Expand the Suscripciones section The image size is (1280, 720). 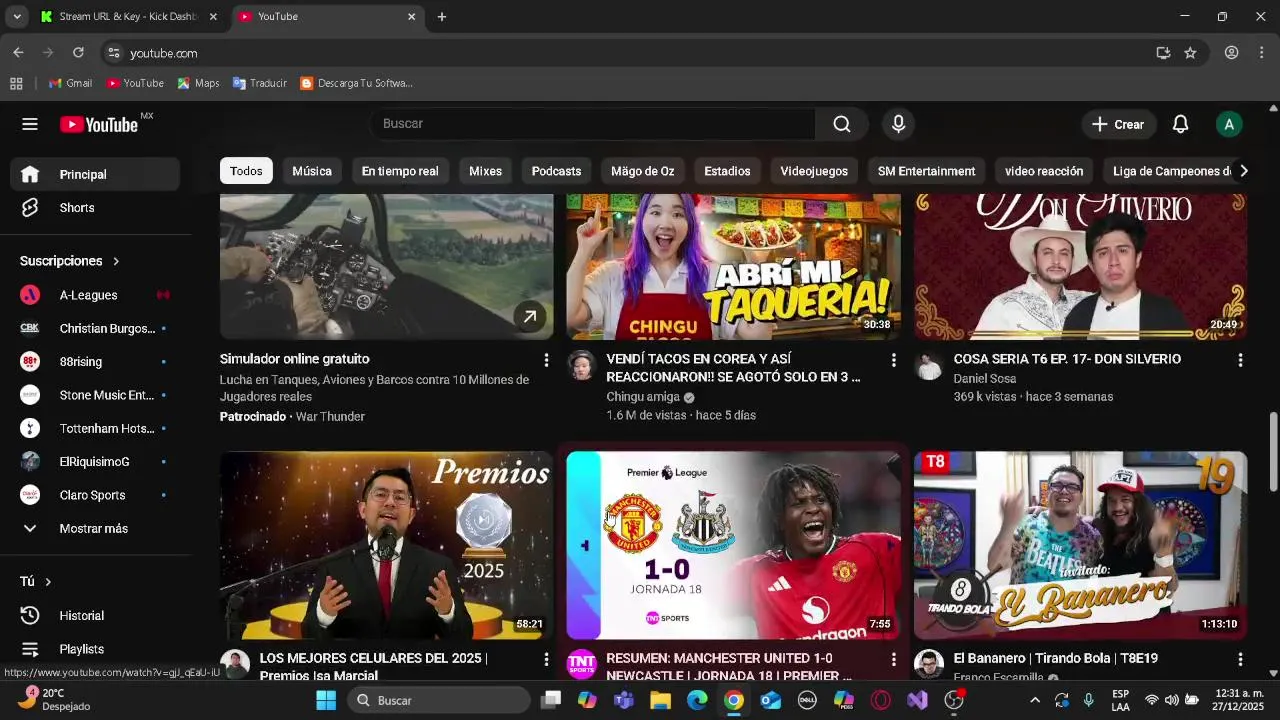[70, 261]
